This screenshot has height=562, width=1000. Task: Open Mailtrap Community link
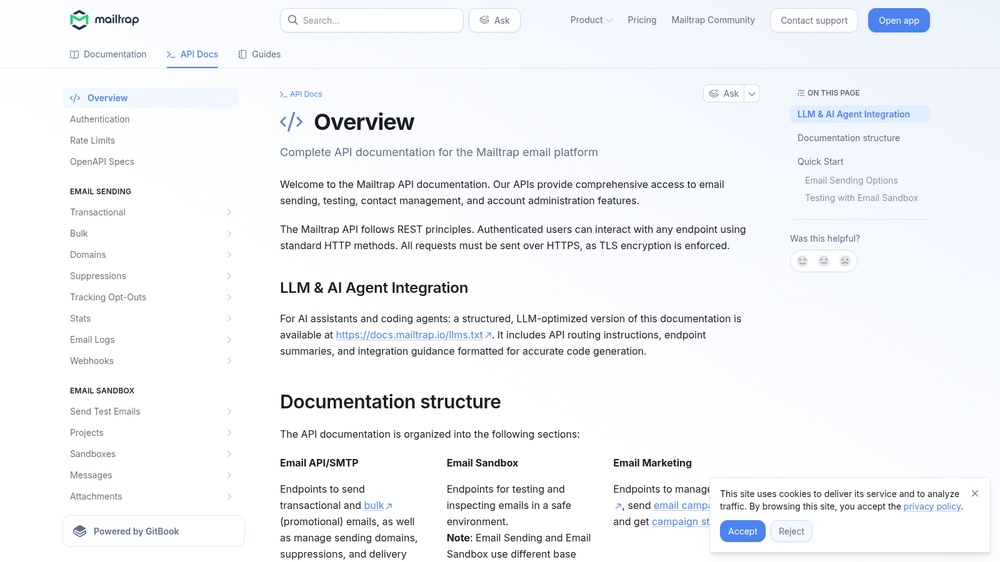pos(713,20)
